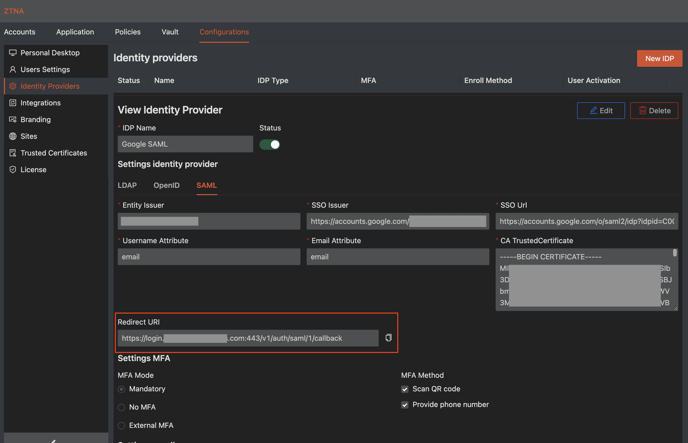Click the Integrations icon in sidebar
The image size is (688, 443).
[13, 103]
